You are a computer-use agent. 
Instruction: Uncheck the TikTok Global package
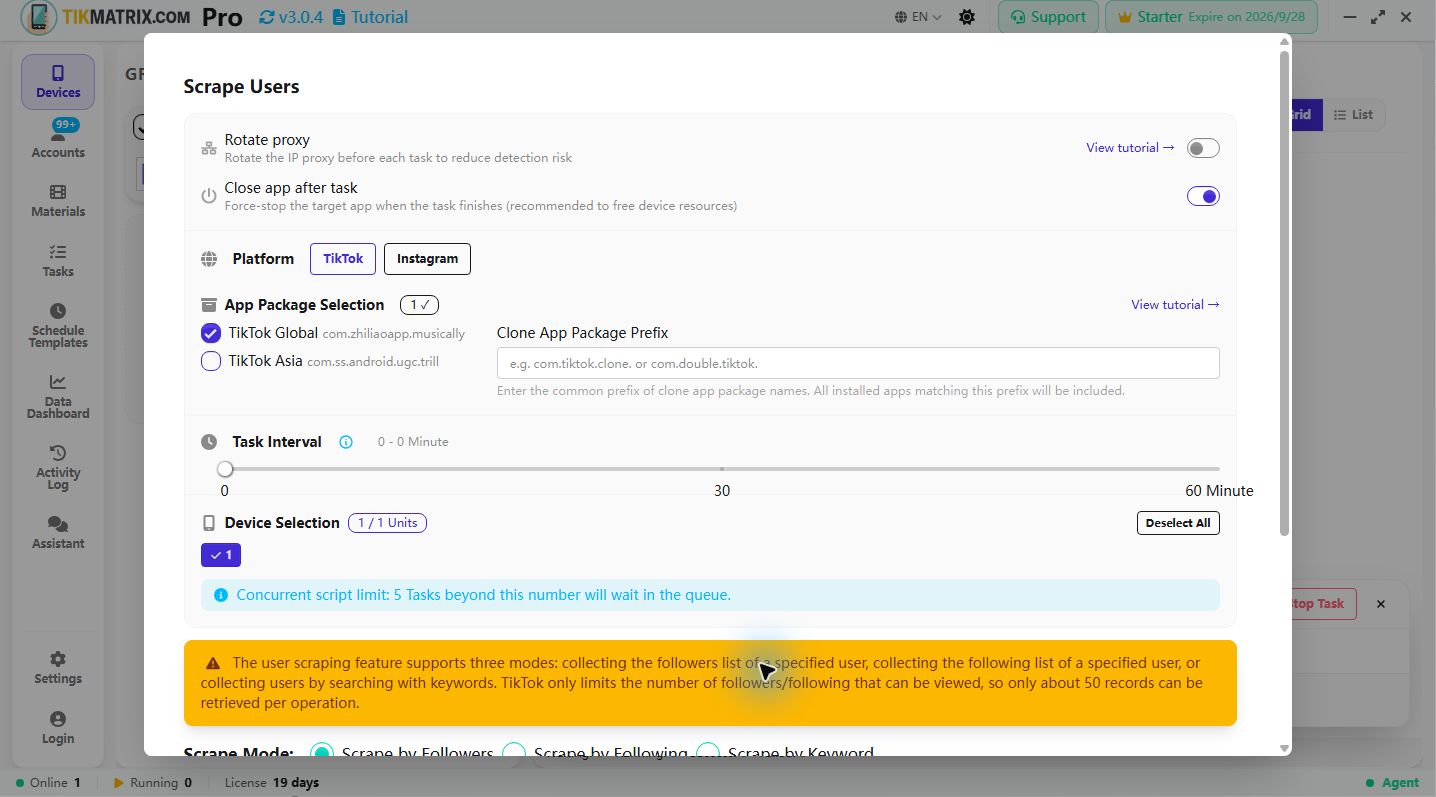tap(211, 333)
